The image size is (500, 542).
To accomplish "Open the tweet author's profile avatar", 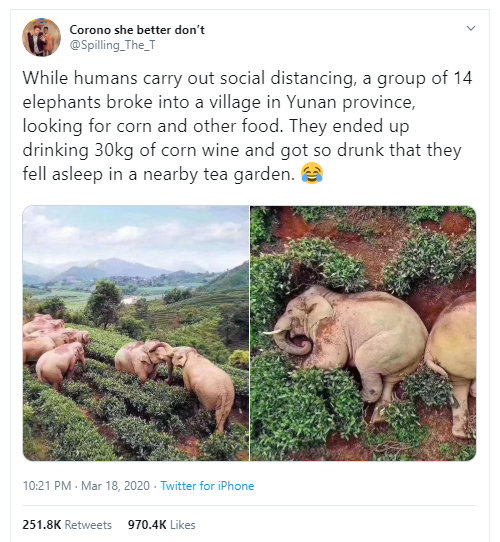I will [41, 37].
